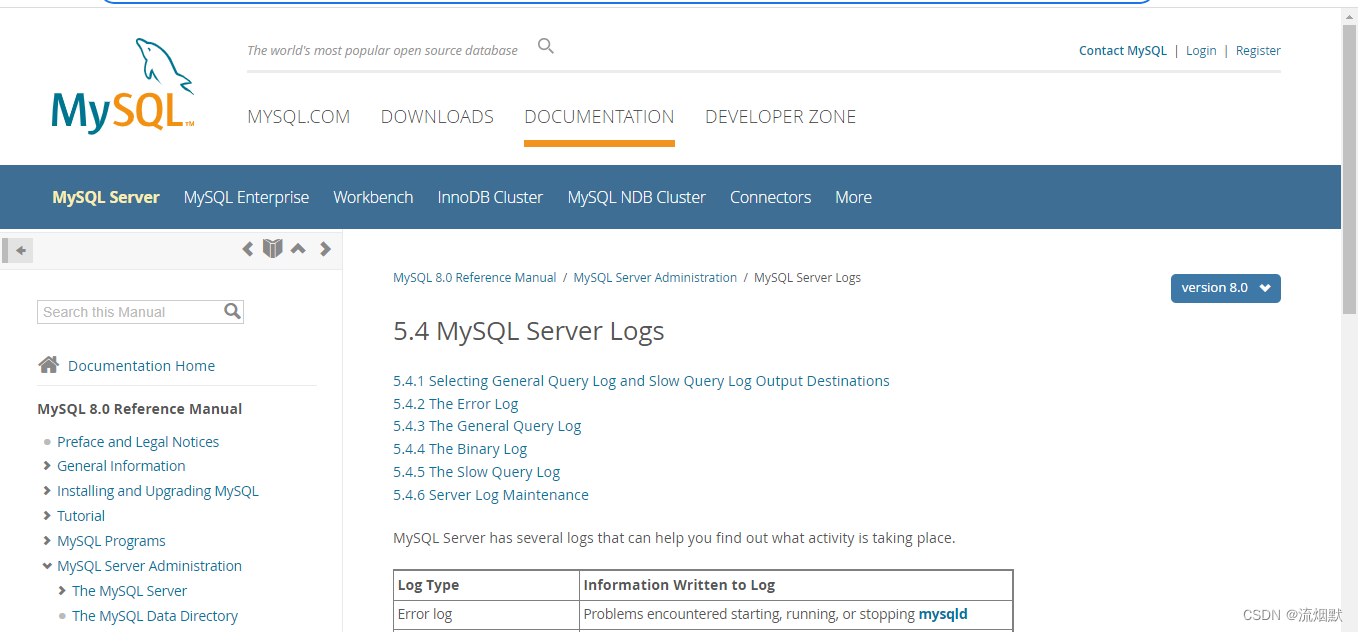
Task: Click 'Log Type' table header
Action: tap(487, 585)
